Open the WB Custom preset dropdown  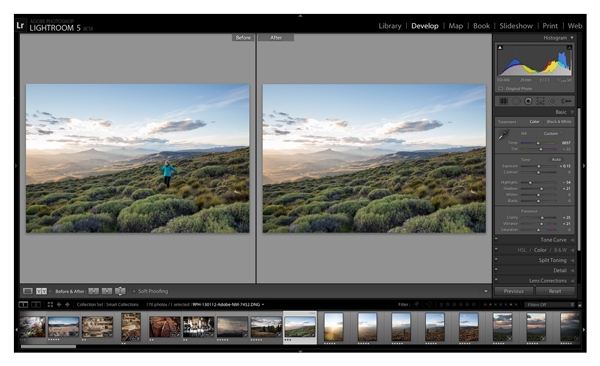[553, 134]
